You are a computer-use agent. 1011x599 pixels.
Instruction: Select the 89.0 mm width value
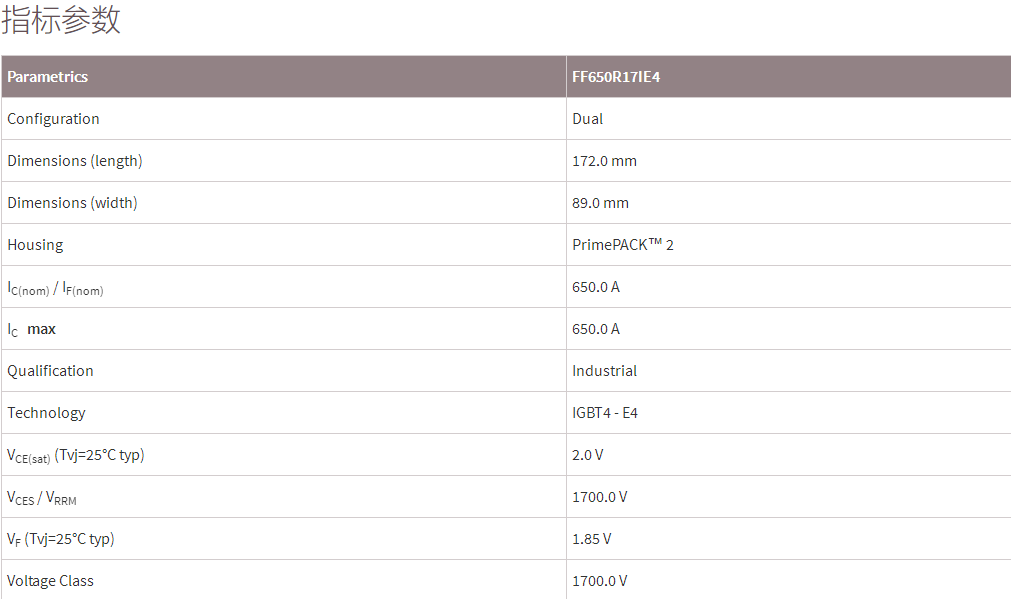[600, 203]
